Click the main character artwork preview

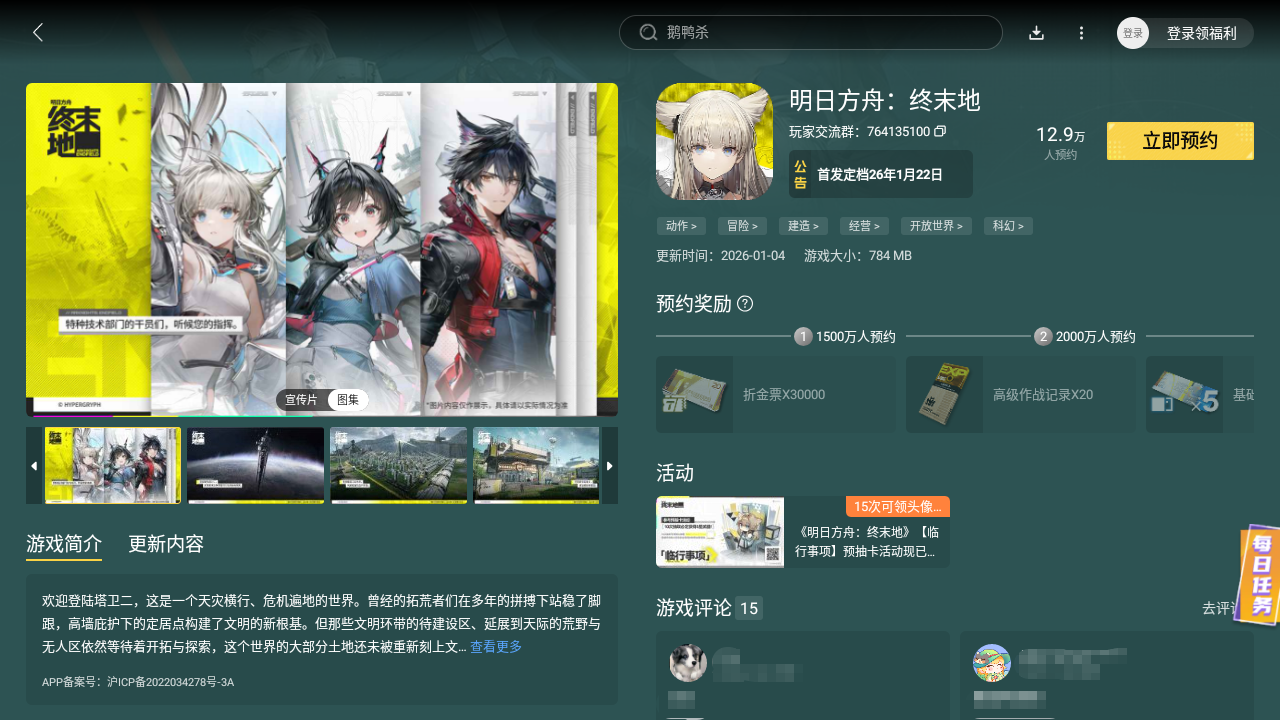(322, 250)
